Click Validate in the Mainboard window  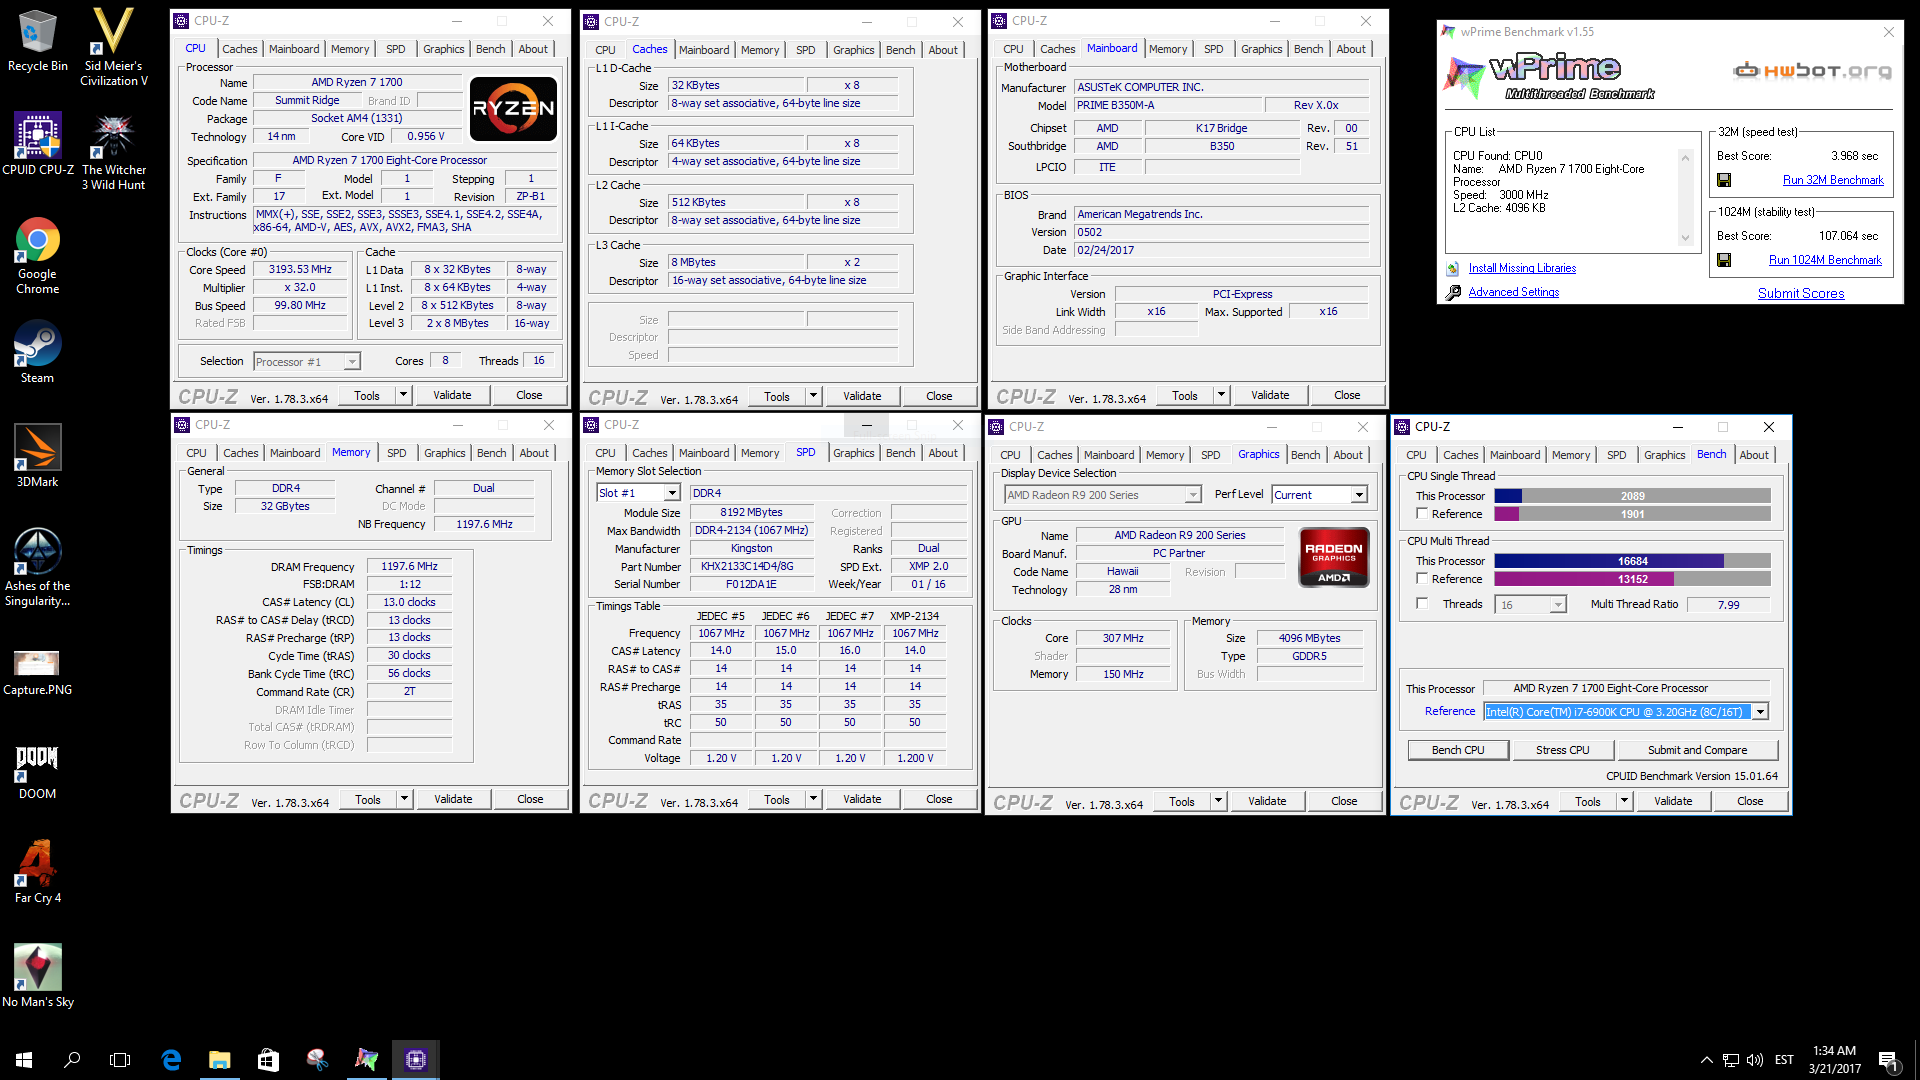pos(1270,395)
